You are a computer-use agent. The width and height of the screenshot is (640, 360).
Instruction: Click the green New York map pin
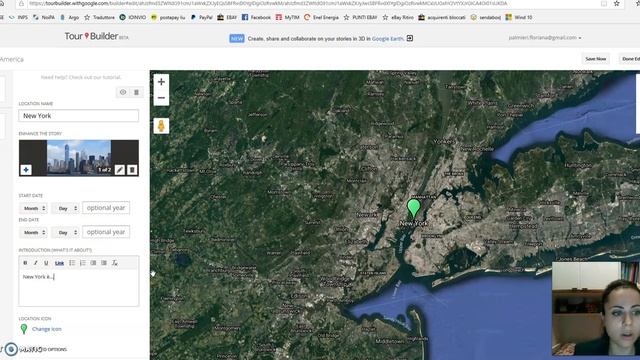[413, 208]
